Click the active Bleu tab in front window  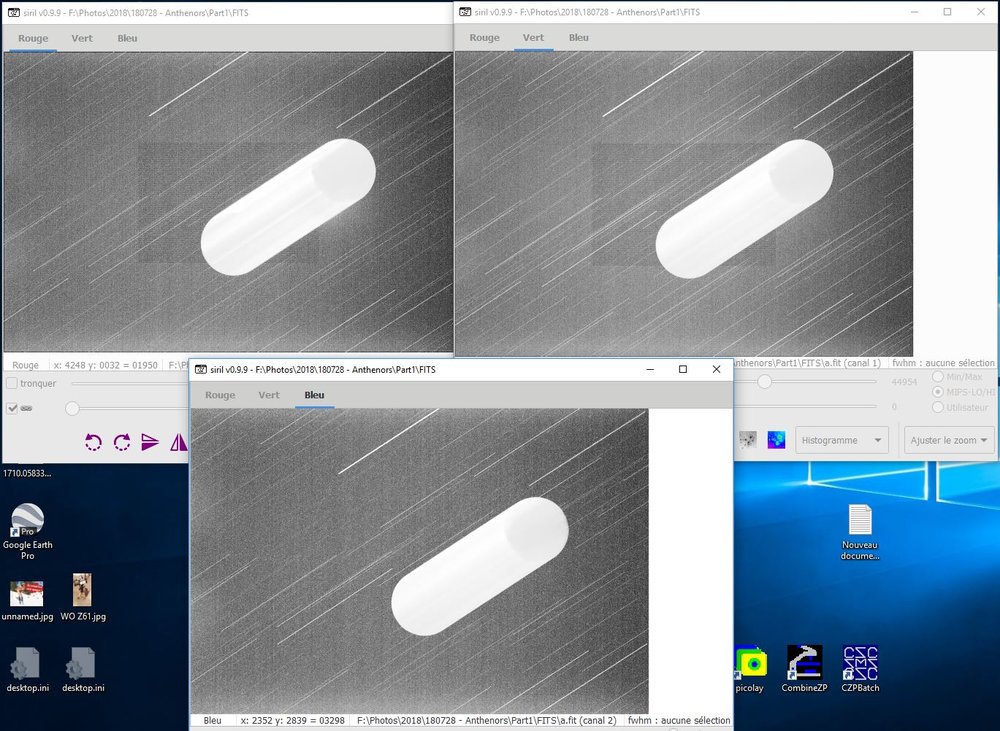[314, 395]
